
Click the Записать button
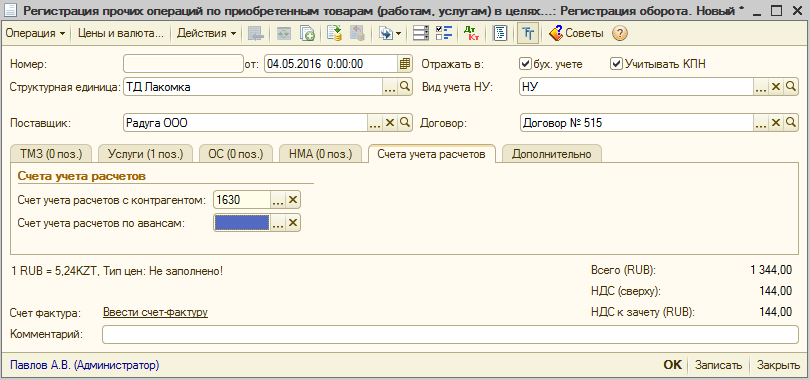point(719,365)
